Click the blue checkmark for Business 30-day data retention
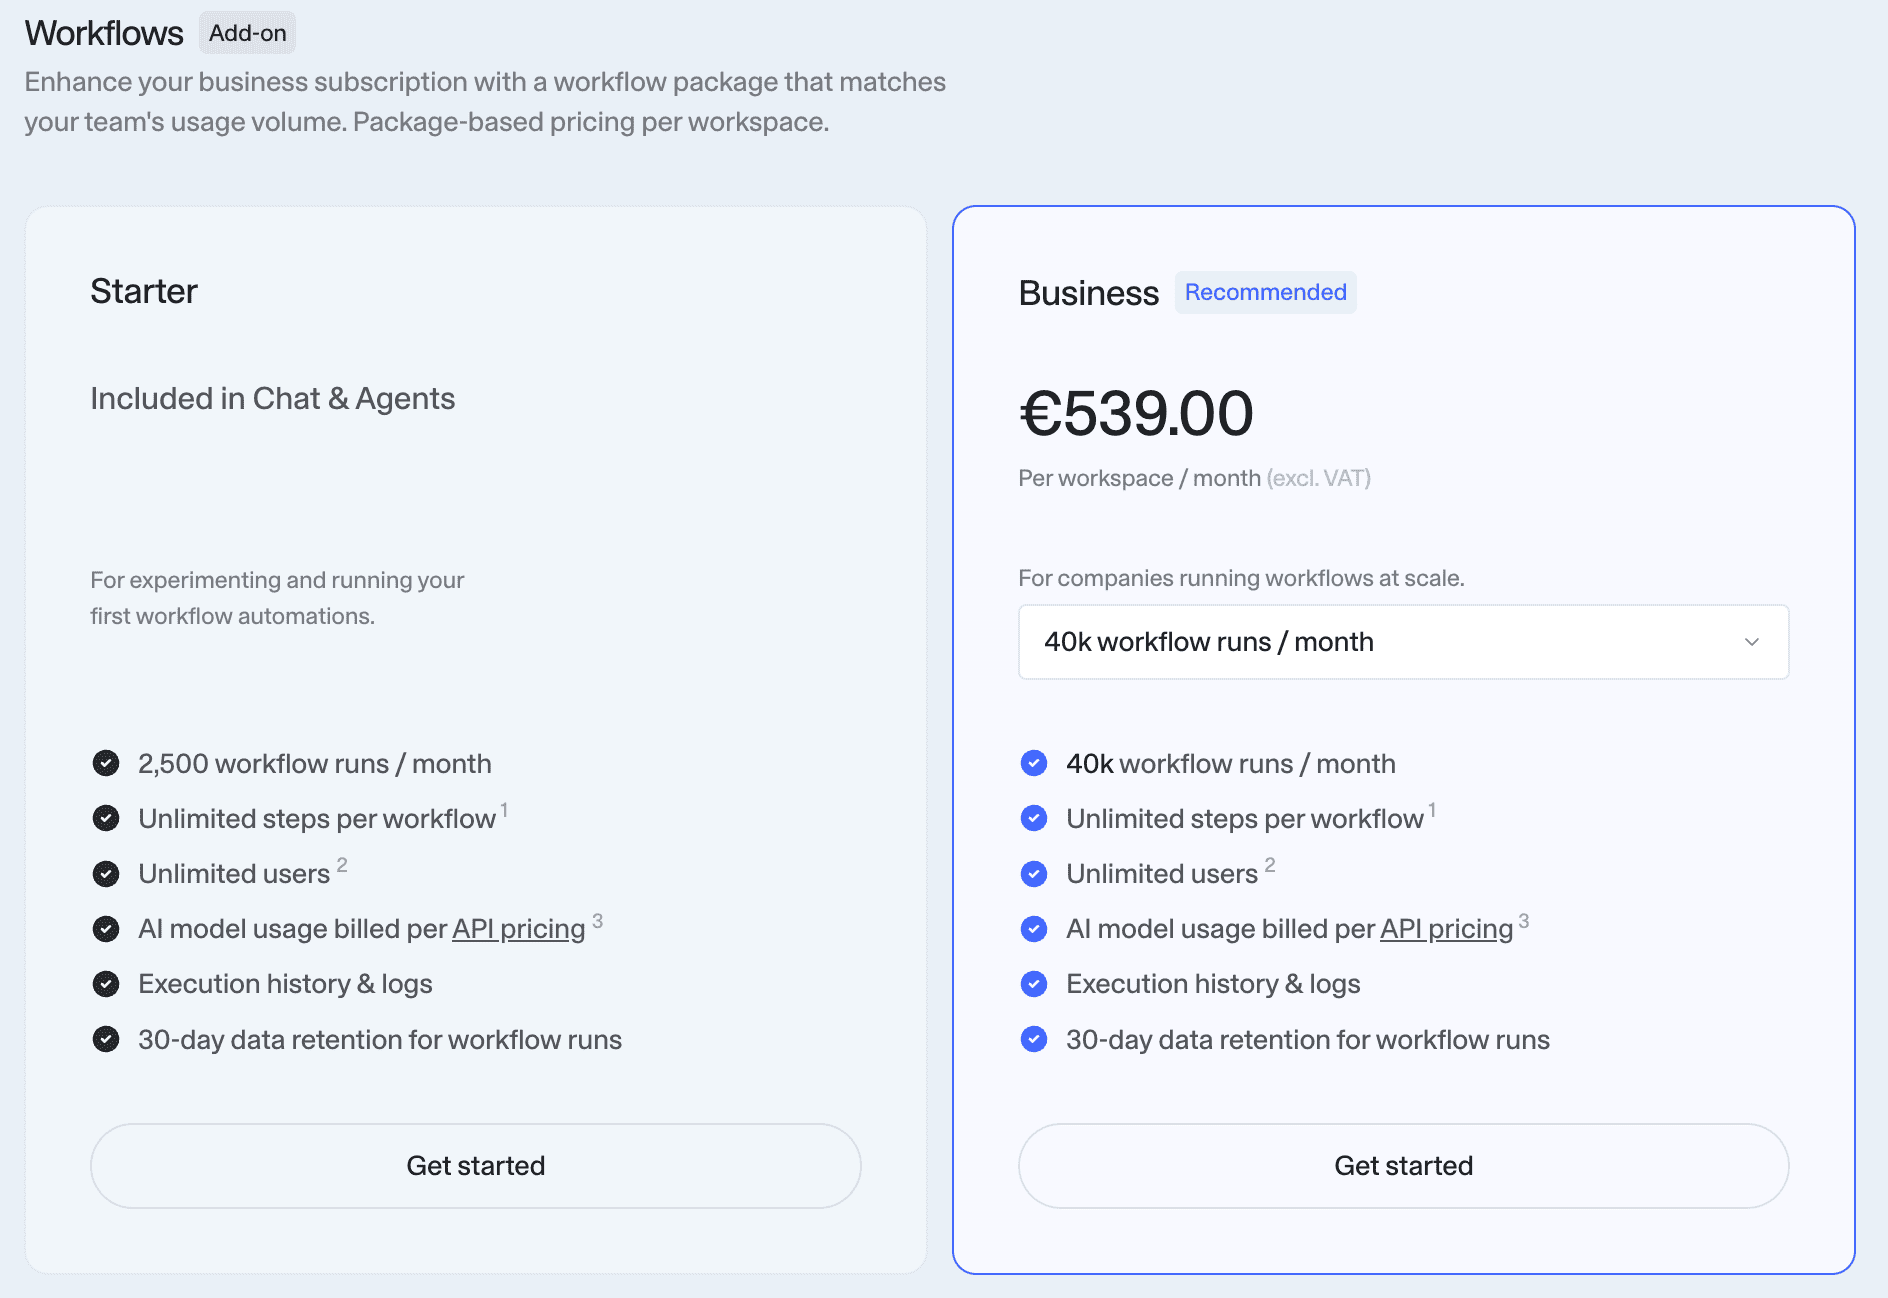1888x1298 pixels. tap(1034, 1040)
